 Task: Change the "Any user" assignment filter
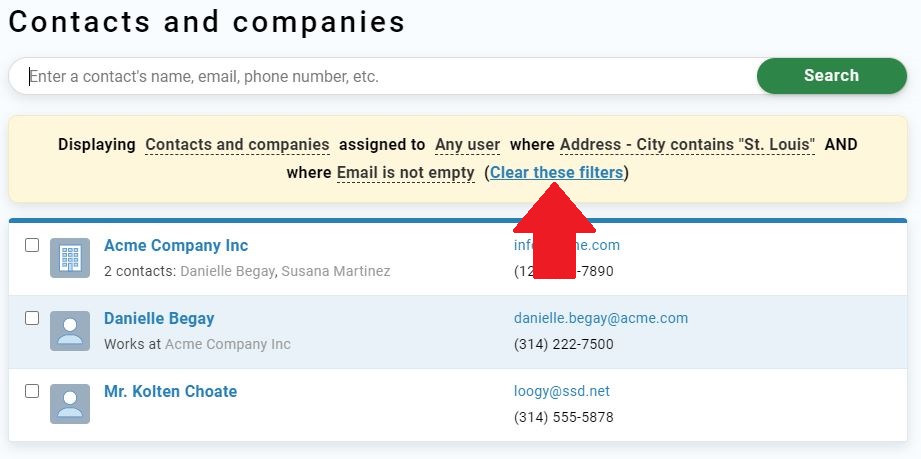pyautogui.click(x=468, y=145)
